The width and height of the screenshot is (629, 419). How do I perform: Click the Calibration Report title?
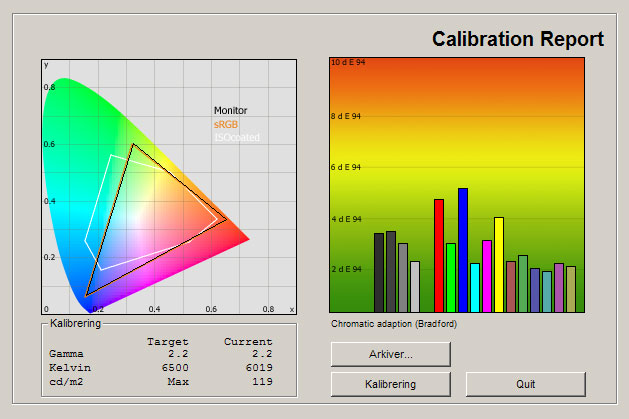pyautogui.click(x=518, y=39)
